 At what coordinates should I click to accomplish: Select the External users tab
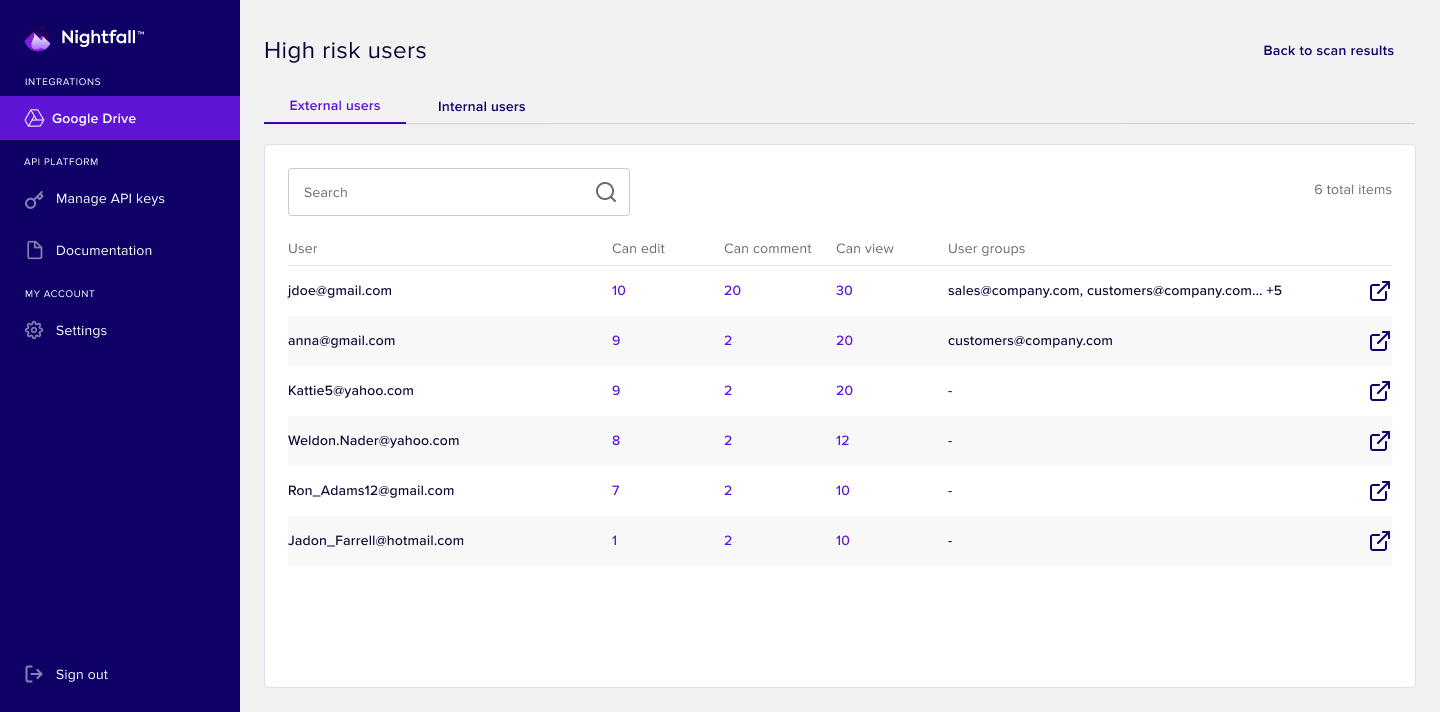334,105
